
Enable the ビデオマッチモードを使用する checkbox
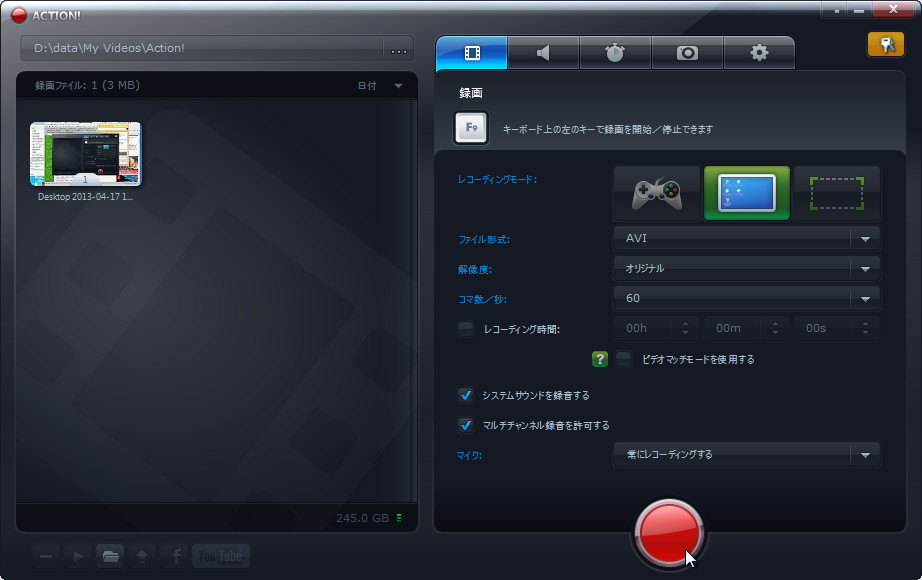click(623, 359)
